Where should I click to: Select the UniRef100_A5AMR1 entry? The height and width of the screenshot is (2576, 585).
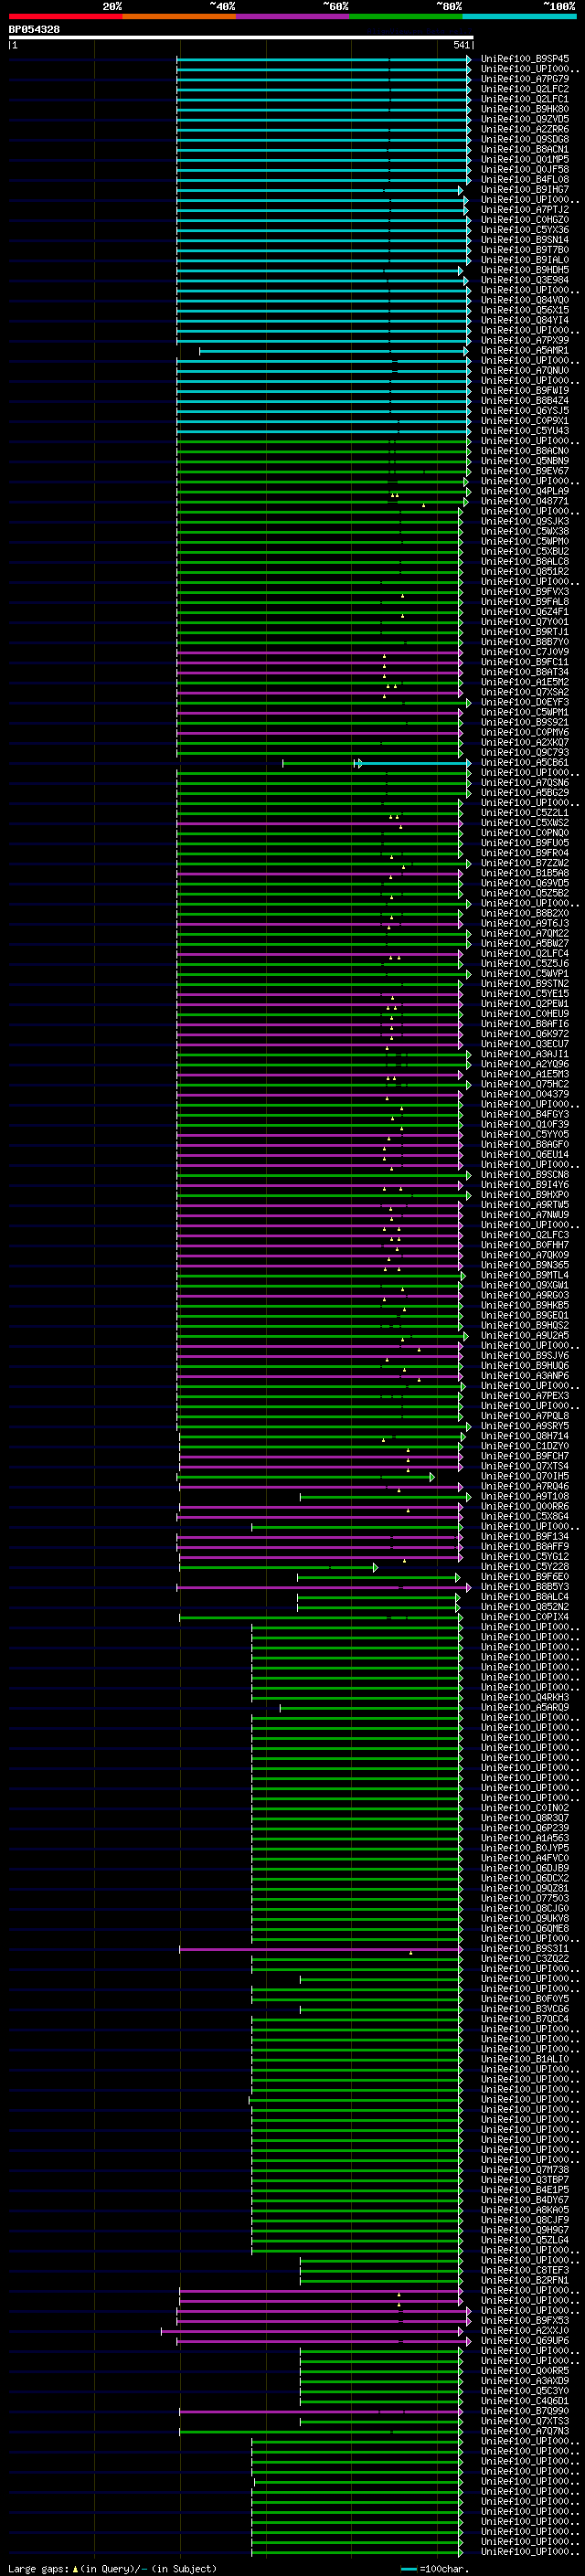click(x=525, y=351)
